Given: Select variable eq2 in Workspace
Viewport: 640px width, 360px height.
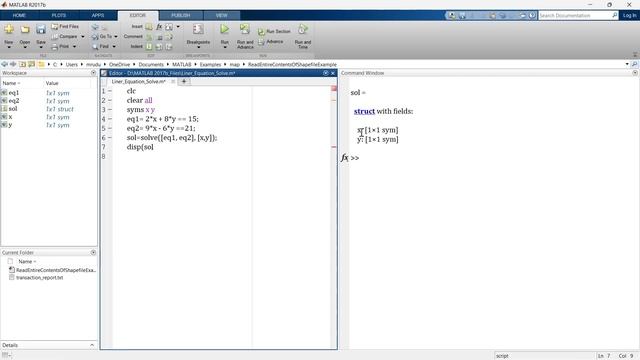Looking at the screenshot, I should click(x=14, y=101).
